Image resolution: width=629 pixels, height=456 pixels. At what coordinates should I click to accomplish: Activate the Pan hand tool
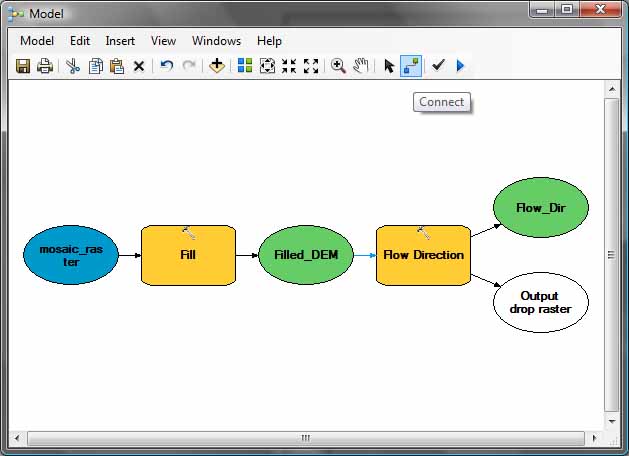tap(360, 66)
